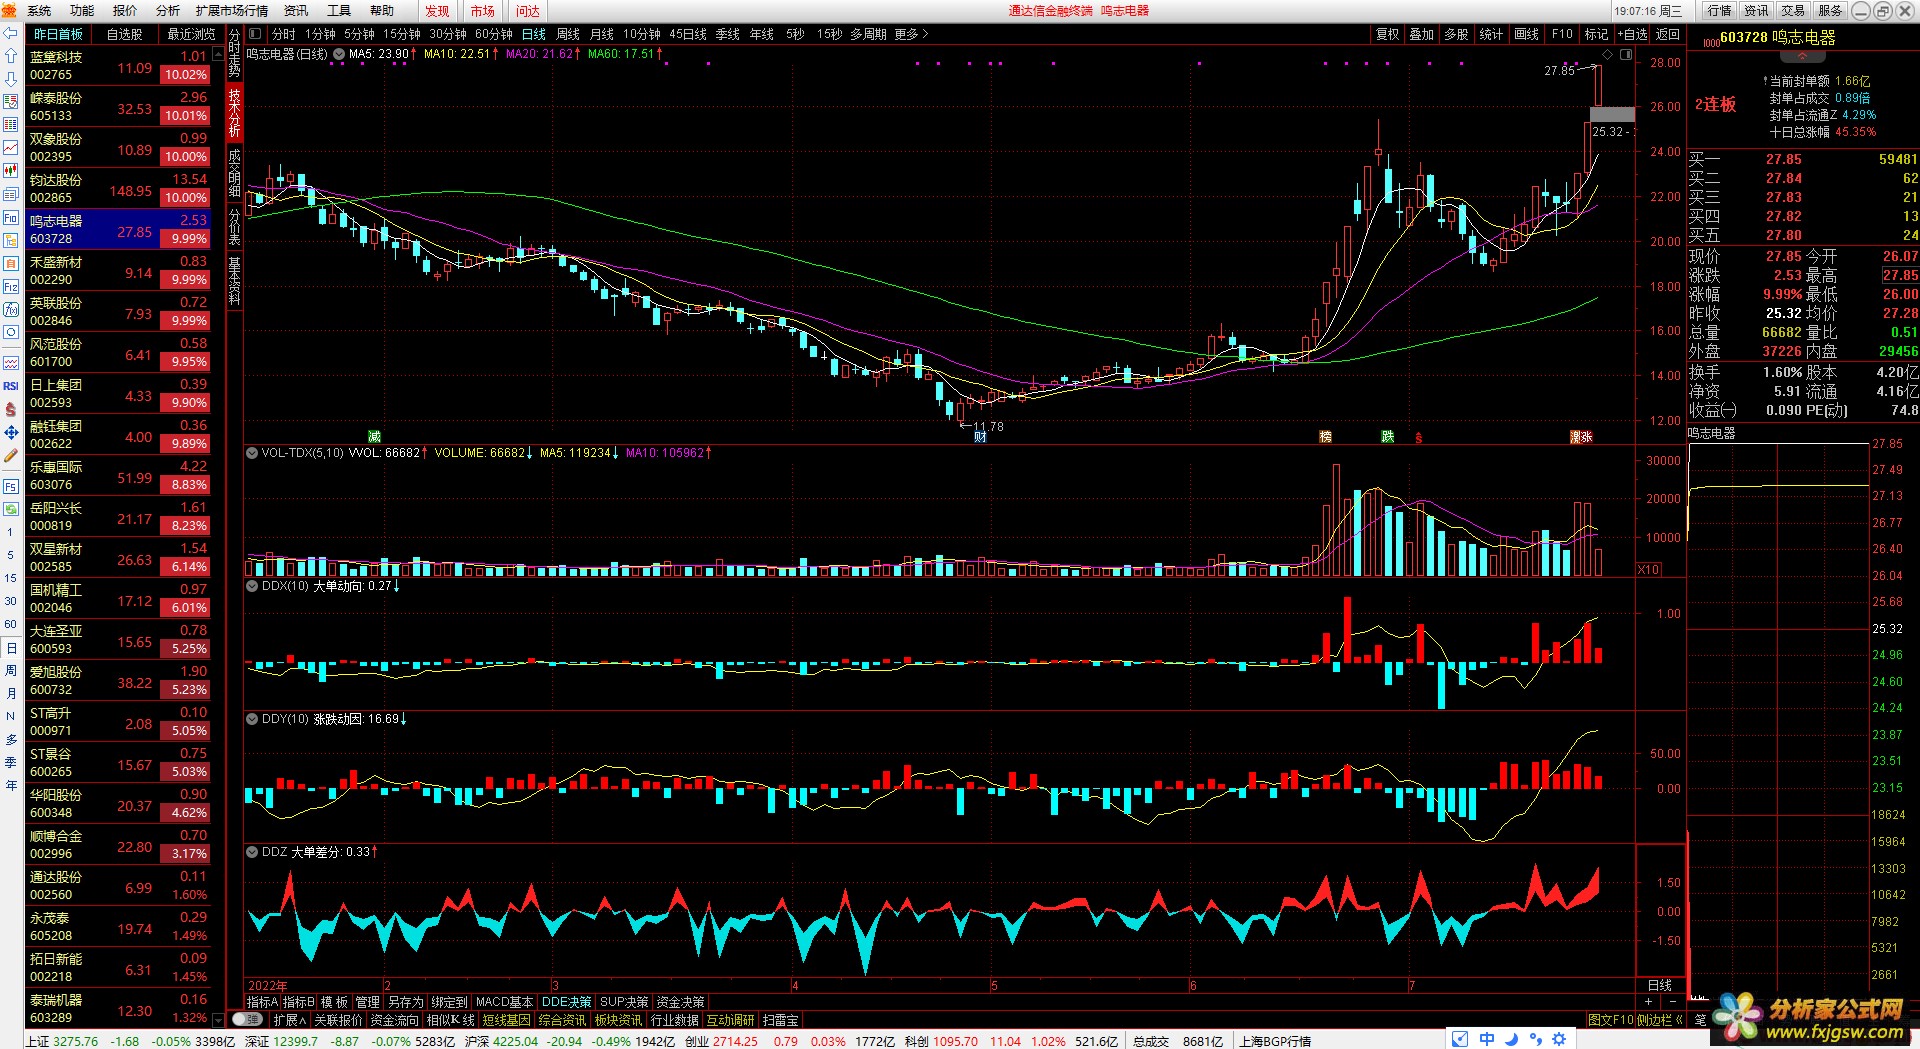Toggle the moving average indicator circle near MA5
The width and height of the screenshot is (1920, 1049).
(339, 54)
